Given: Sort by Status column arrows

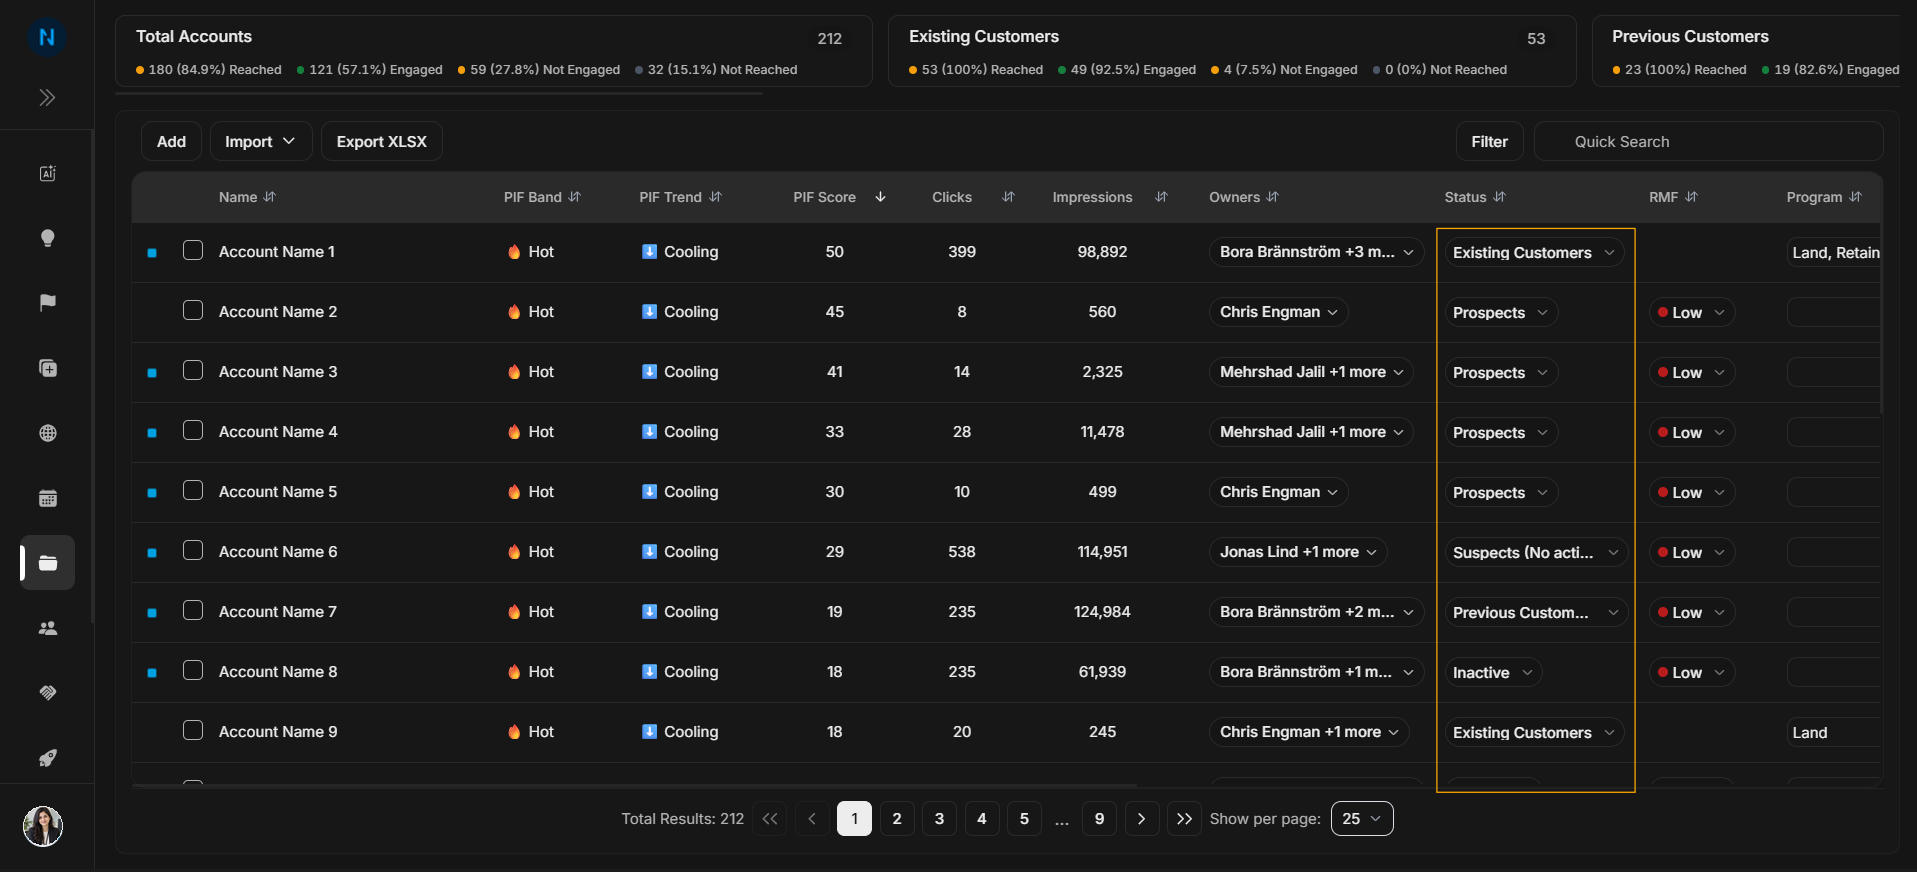Looking at the screenshot, I should click(x=1499, y=197).
